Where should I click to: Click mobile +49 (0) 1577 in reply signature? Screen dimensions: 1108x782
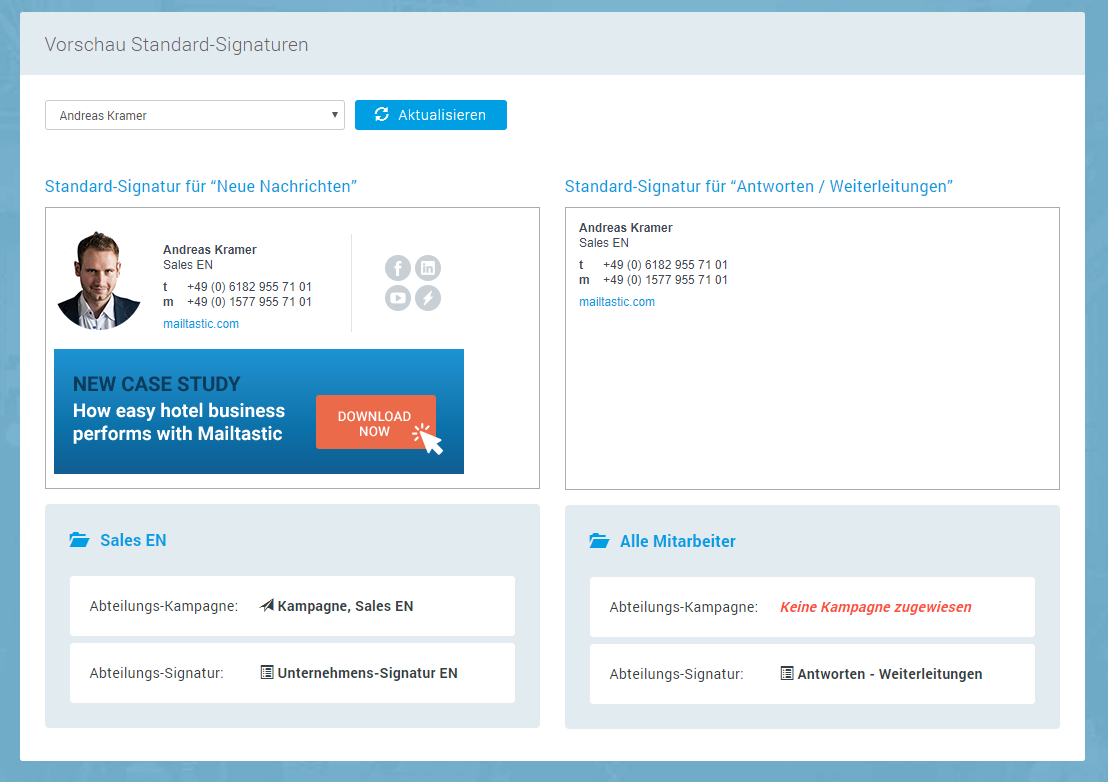665,280
